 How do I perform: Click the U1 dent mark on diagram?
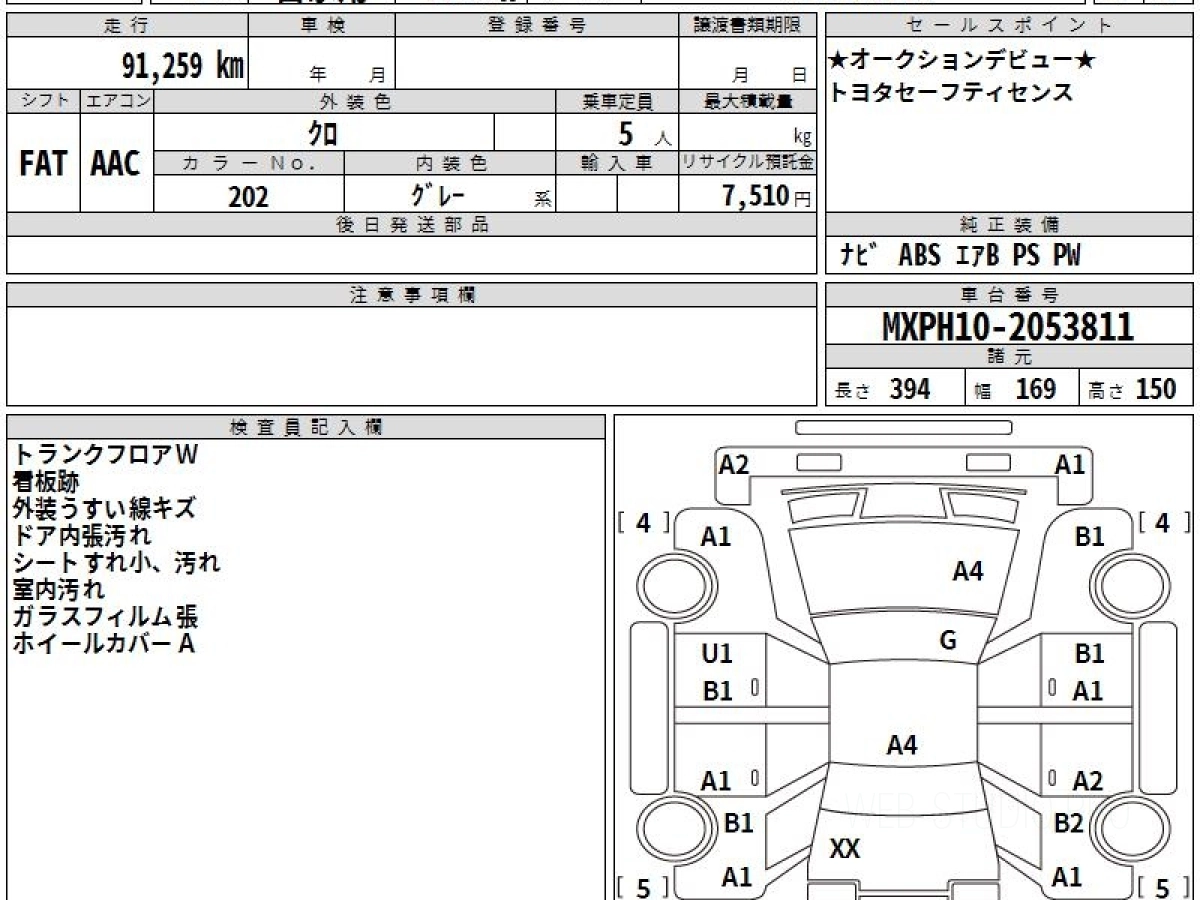point(717,654)
